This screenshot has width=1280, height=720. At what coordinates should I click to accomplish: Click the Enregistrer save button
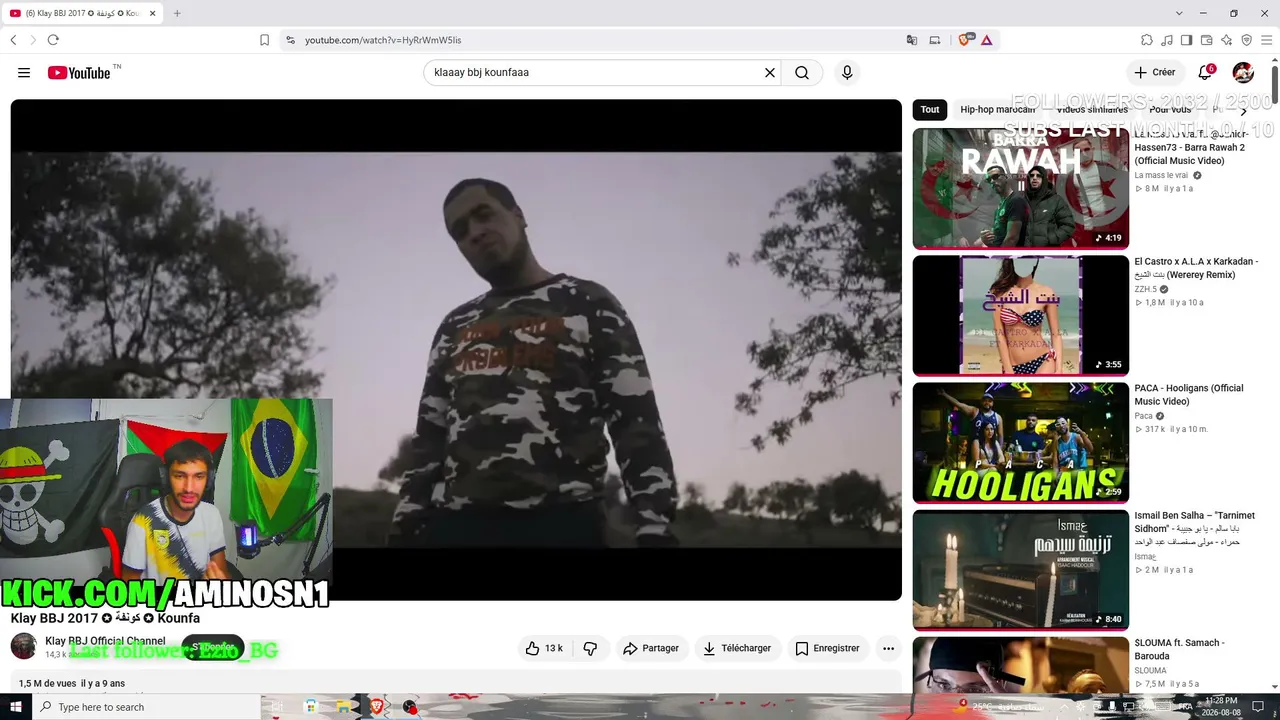[x=827, y=648]
